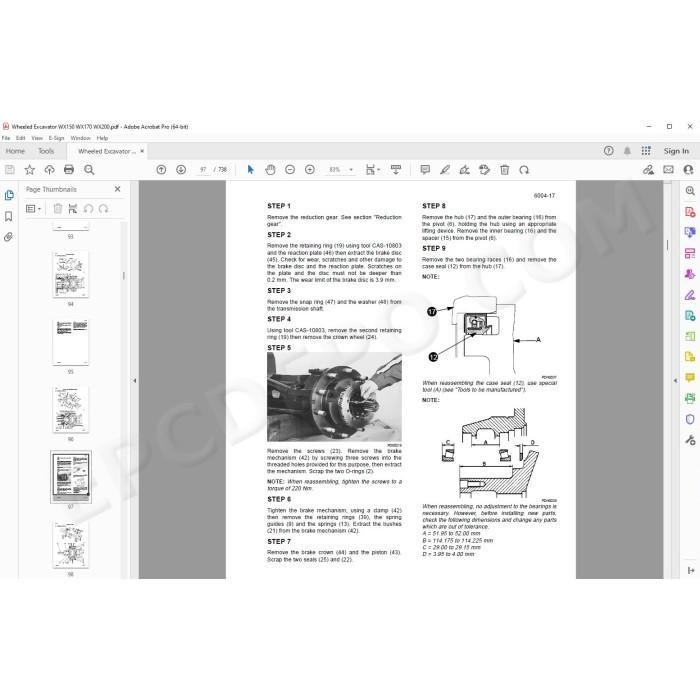The height and width of the screenshot is (700, 700).
Task: Open the Help menu
Action: pyautogui.click(x=102, y=138)
